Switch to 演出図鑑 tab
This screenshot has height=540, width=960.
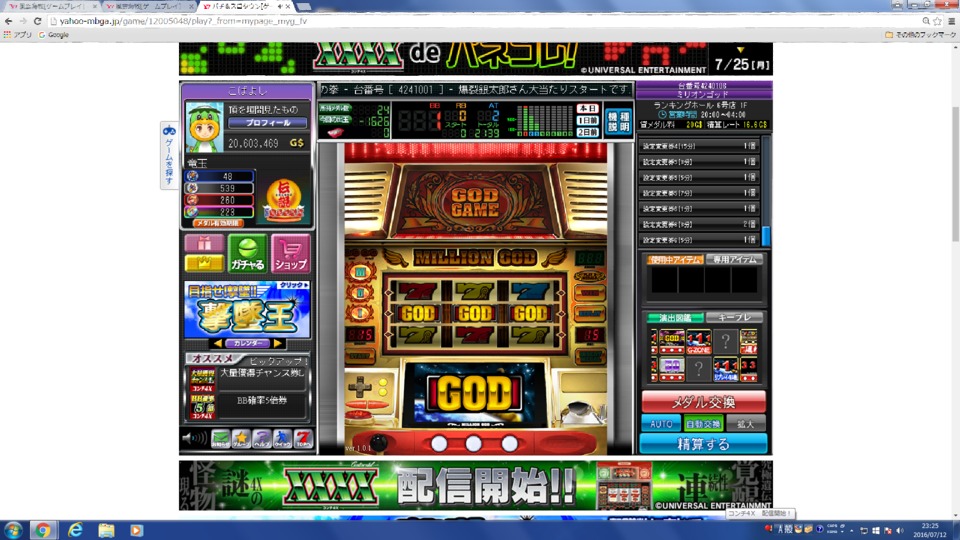coord(675,318)
